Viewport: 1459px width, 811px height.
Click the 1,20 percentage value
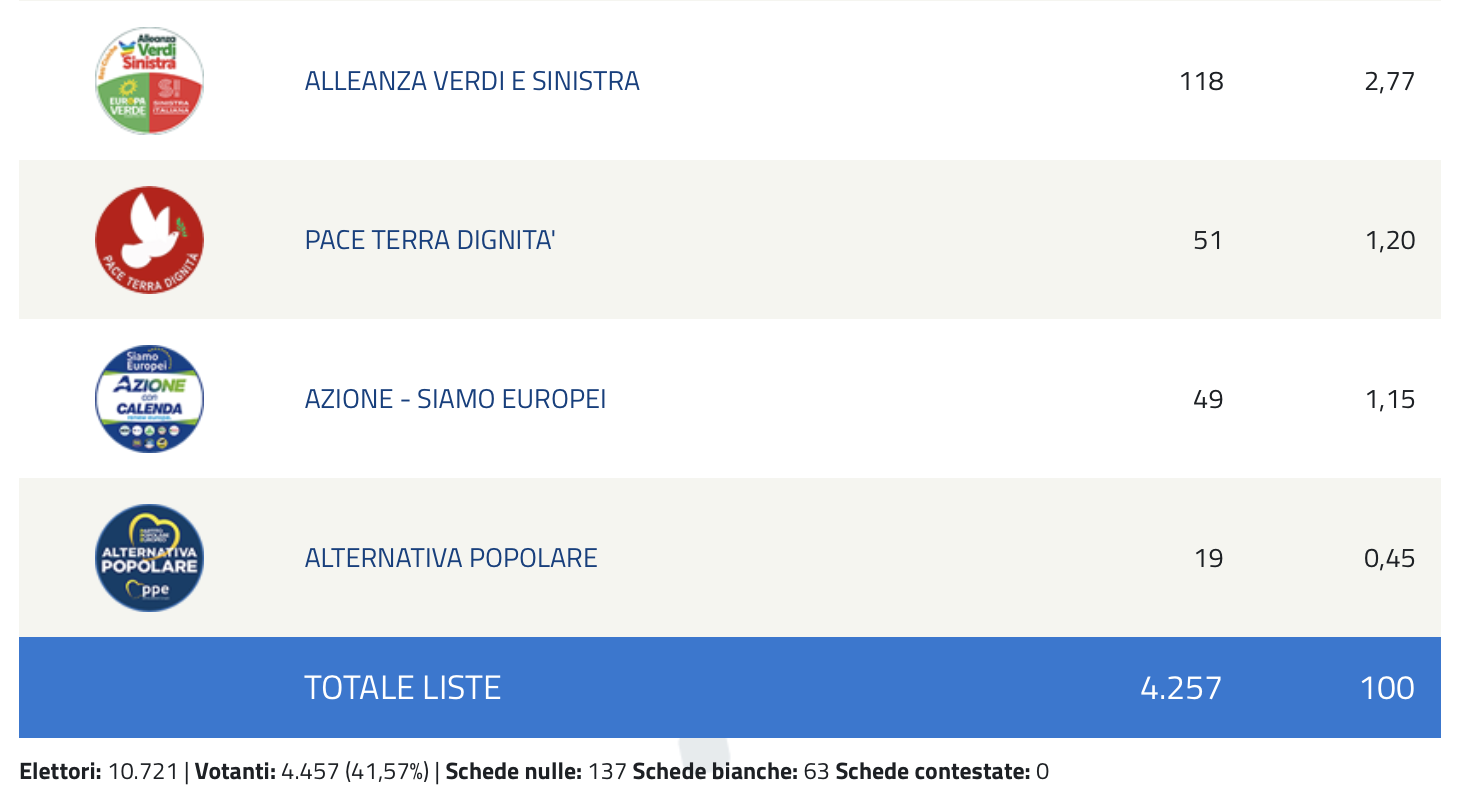coord(1389,240)
